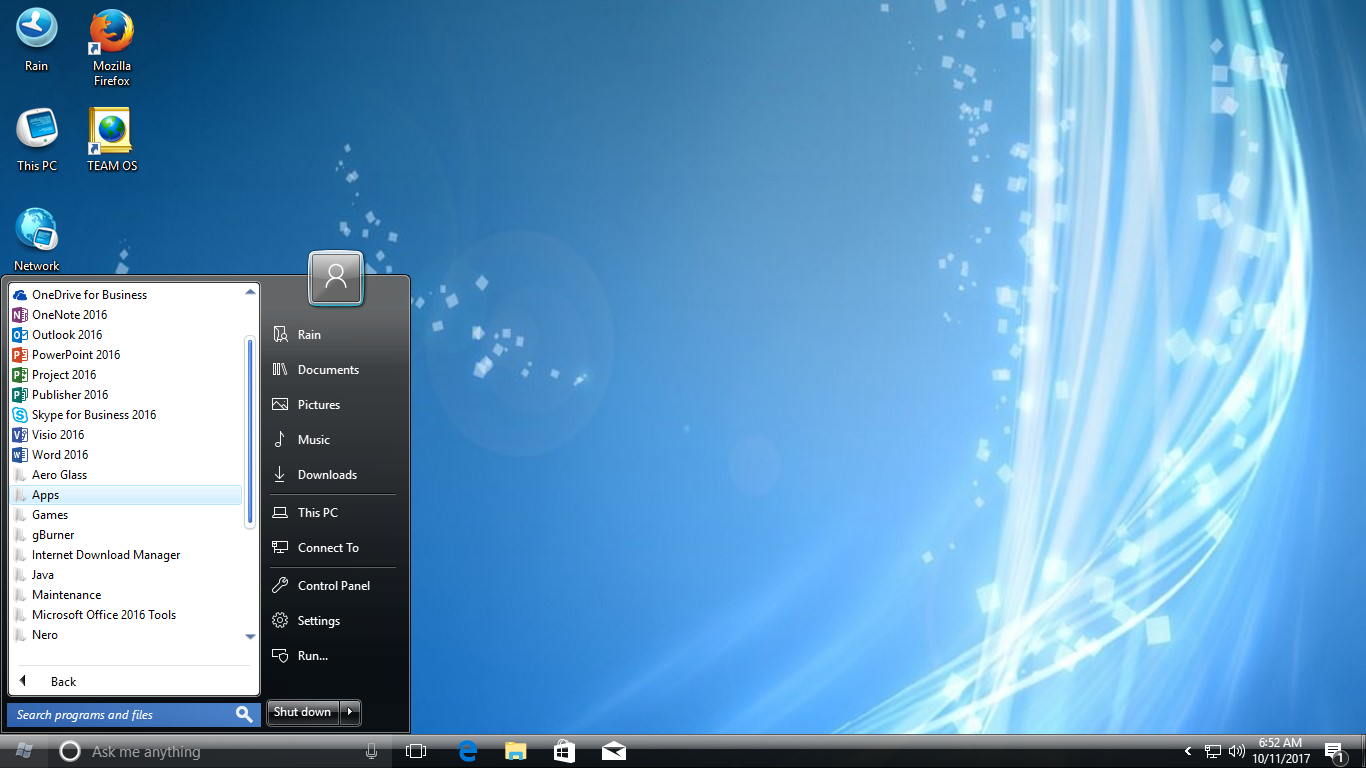This screenshot has width=1366, height=768.
Task: Expand the Games folder
Action: 126,515
